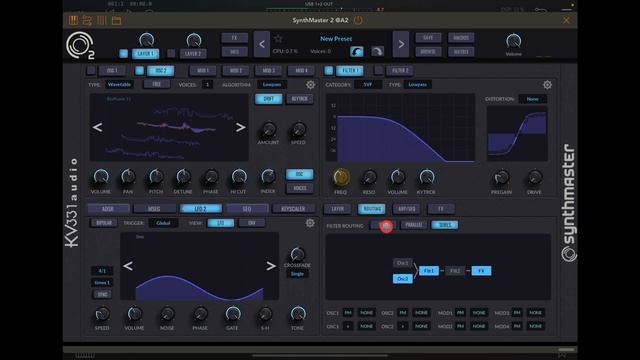
Task: Open filter TYPE Lowpass dropdown
Action: tap(418, 84)
